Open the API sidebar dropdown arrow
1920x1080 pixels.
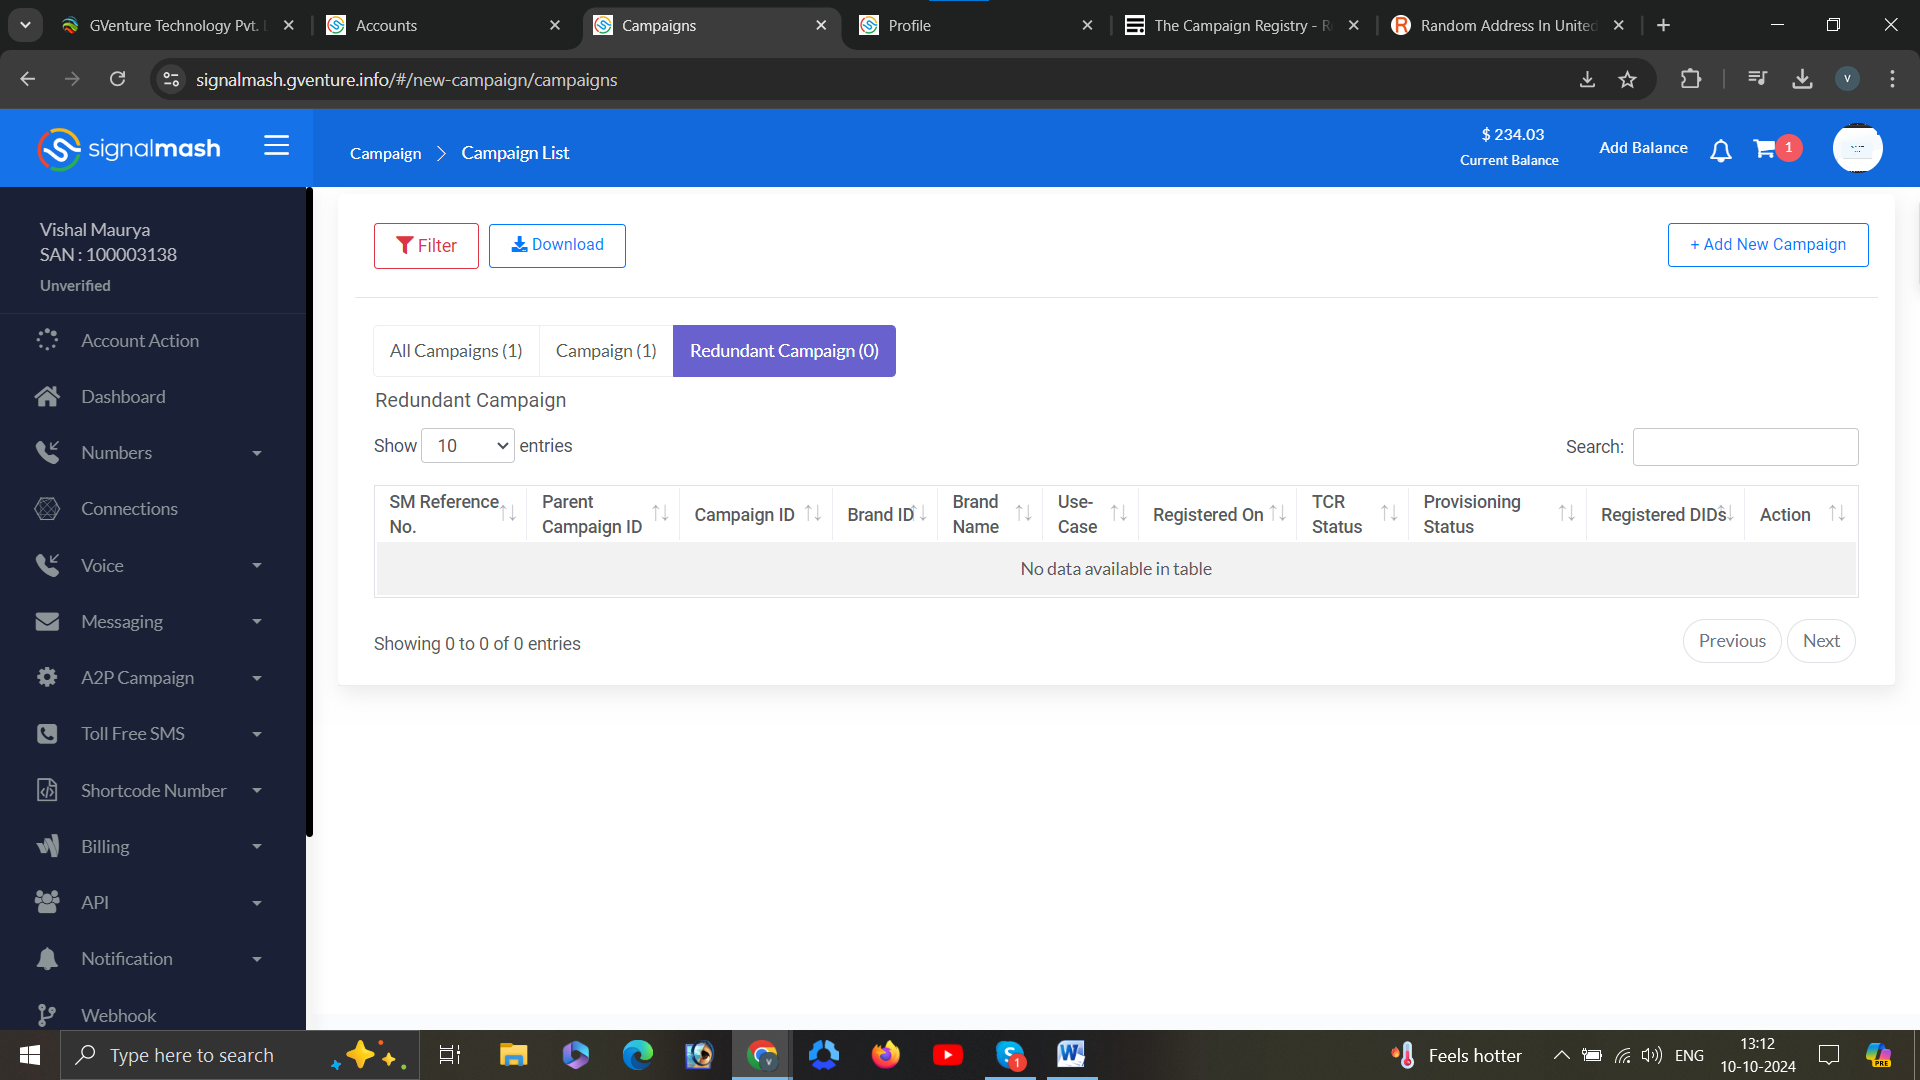coord(257,903)
